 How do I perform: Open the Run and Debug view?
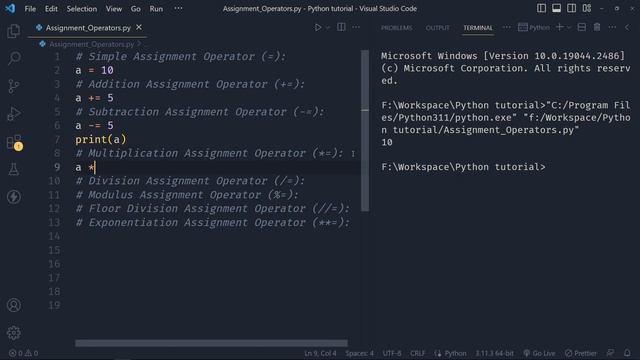(14, 114)
